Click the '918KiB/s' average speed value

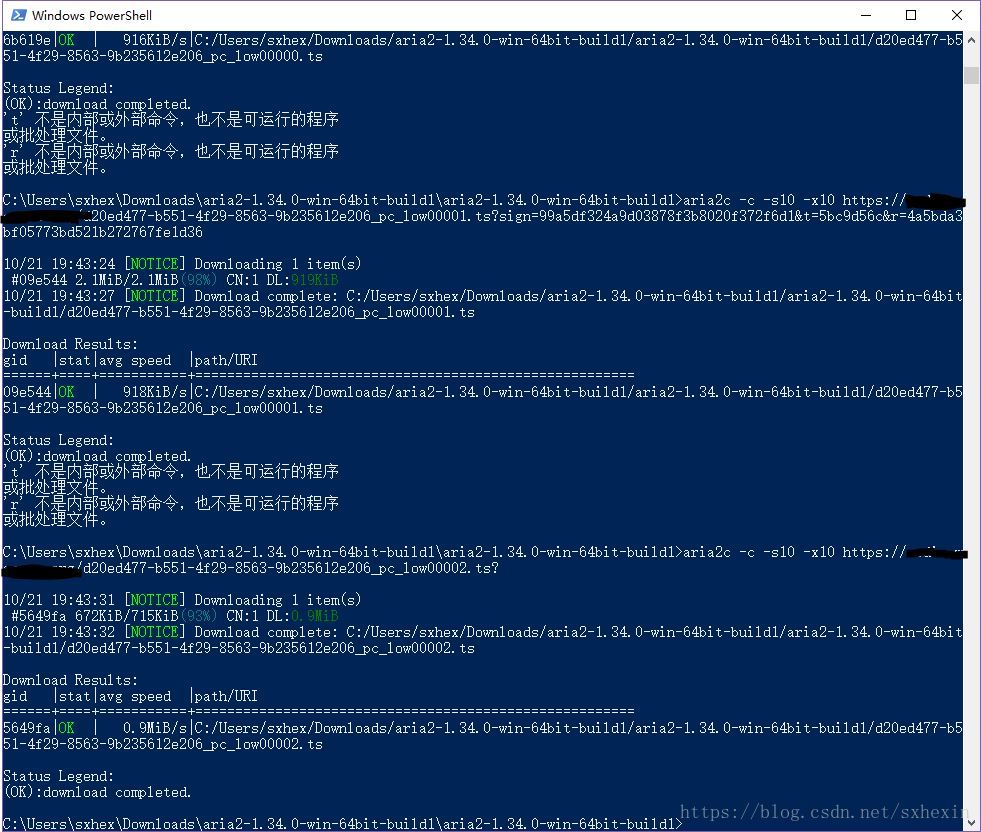(x=155, y=392)
